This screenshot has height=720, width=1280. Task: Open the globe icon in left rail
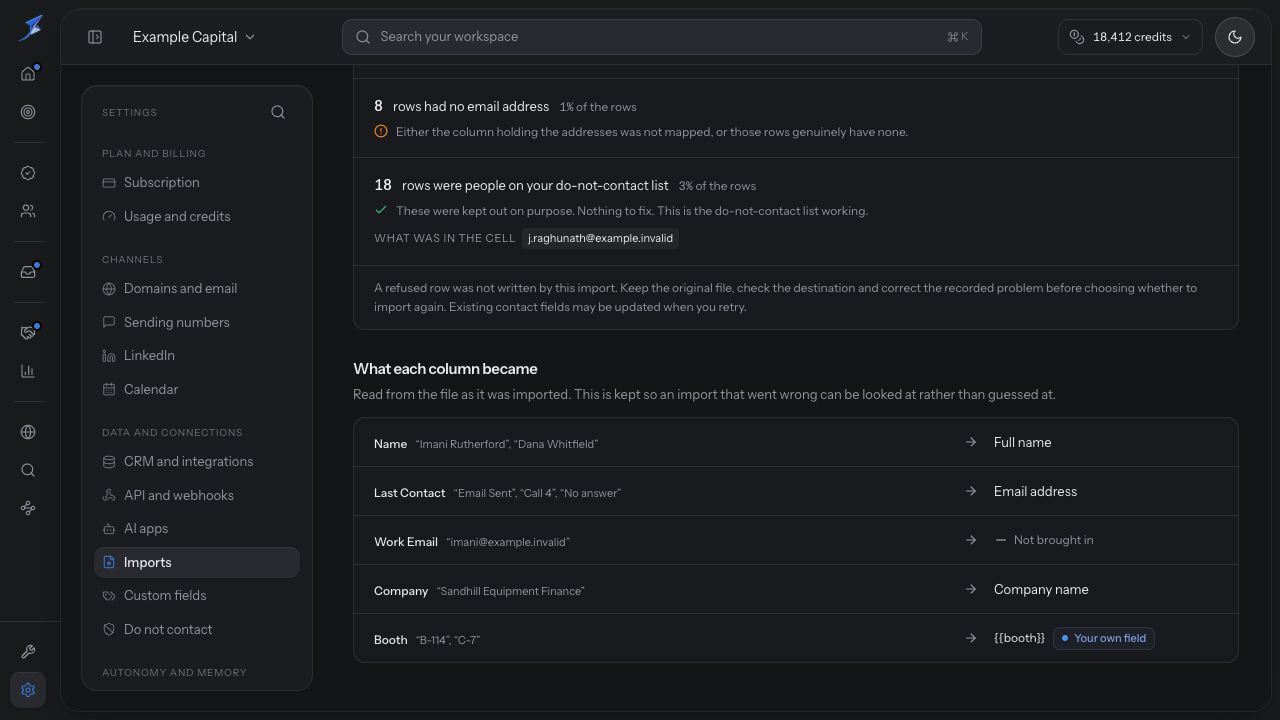[28, 432]
